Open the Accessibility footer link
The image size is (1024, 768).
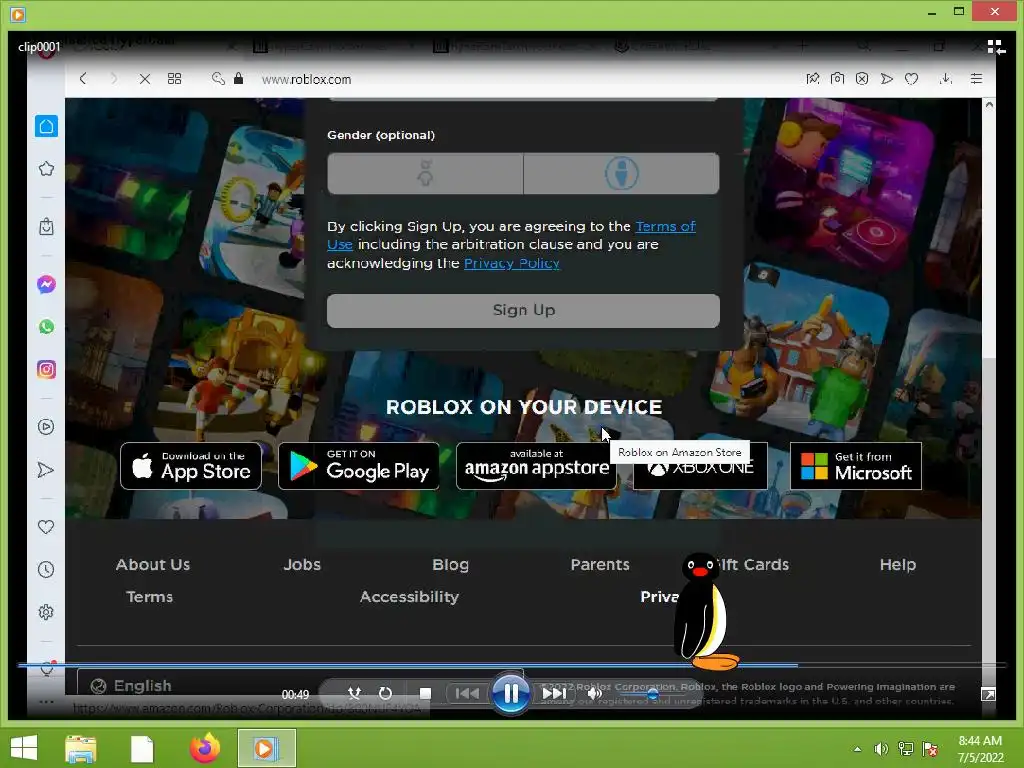point(409,596)
